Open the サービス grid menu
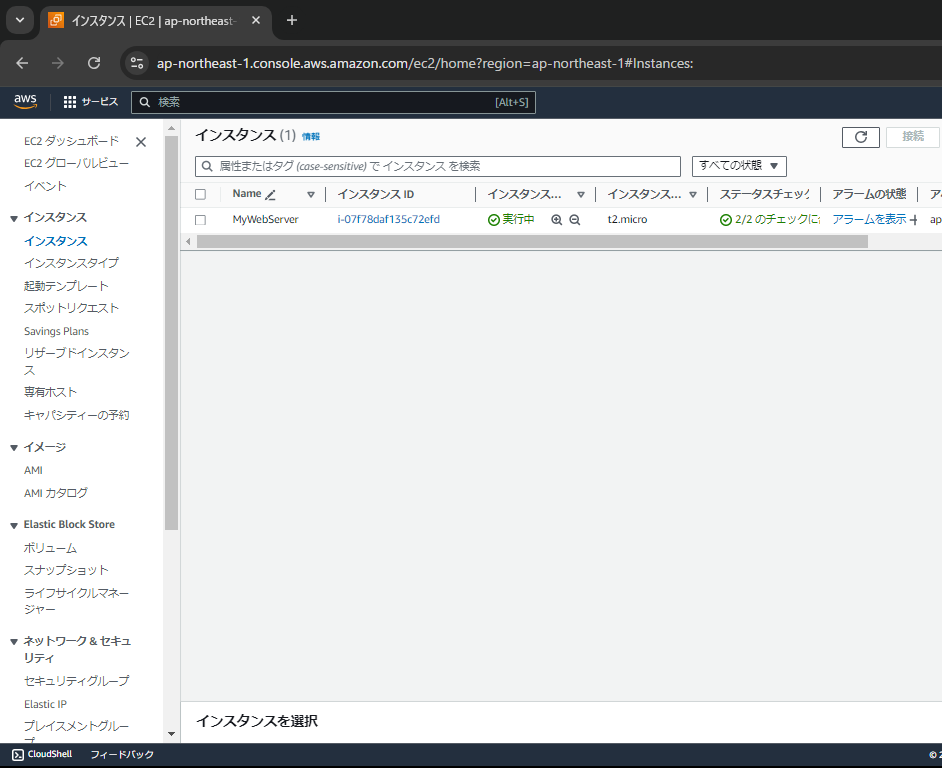Image resolution: width=942 pixels, height=768 pixels. (x=91, y=102)
